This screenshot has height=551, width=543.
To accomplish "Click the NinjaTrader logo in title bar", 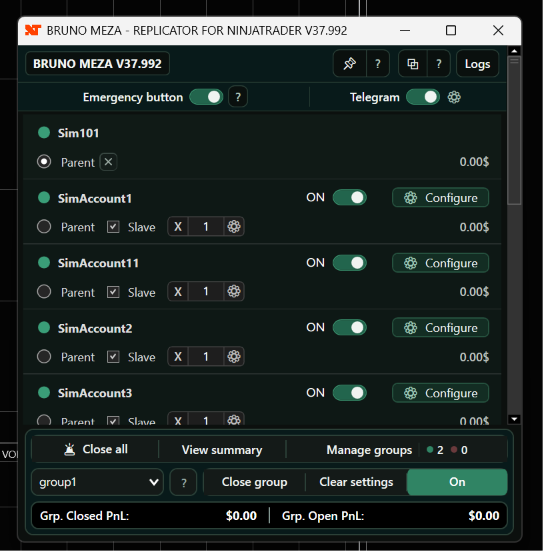I will point(33,30).
